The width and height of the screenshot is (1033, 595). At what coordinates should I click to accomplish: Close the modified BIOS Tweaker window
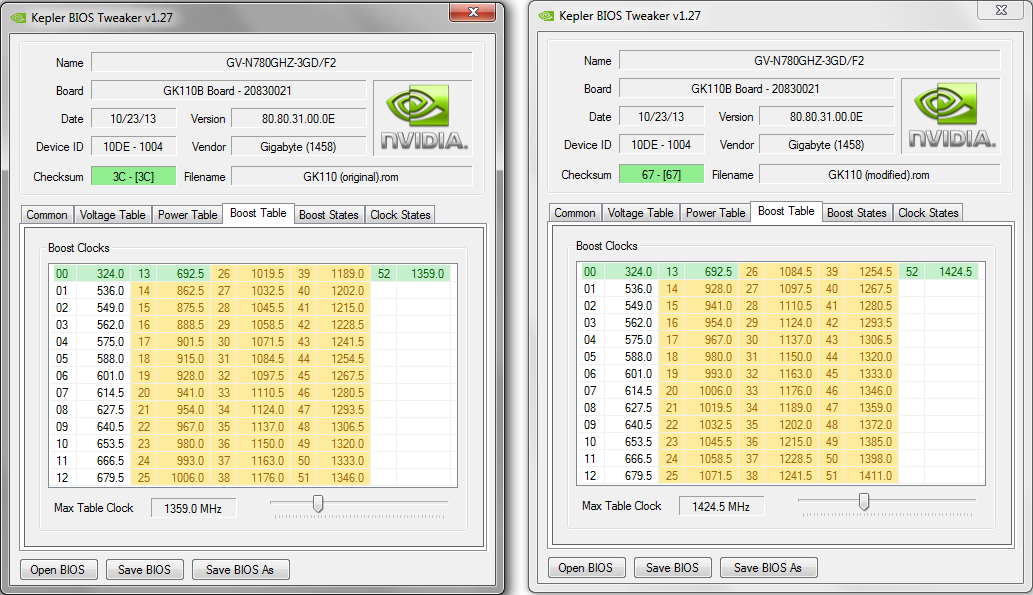[1001, 10]
